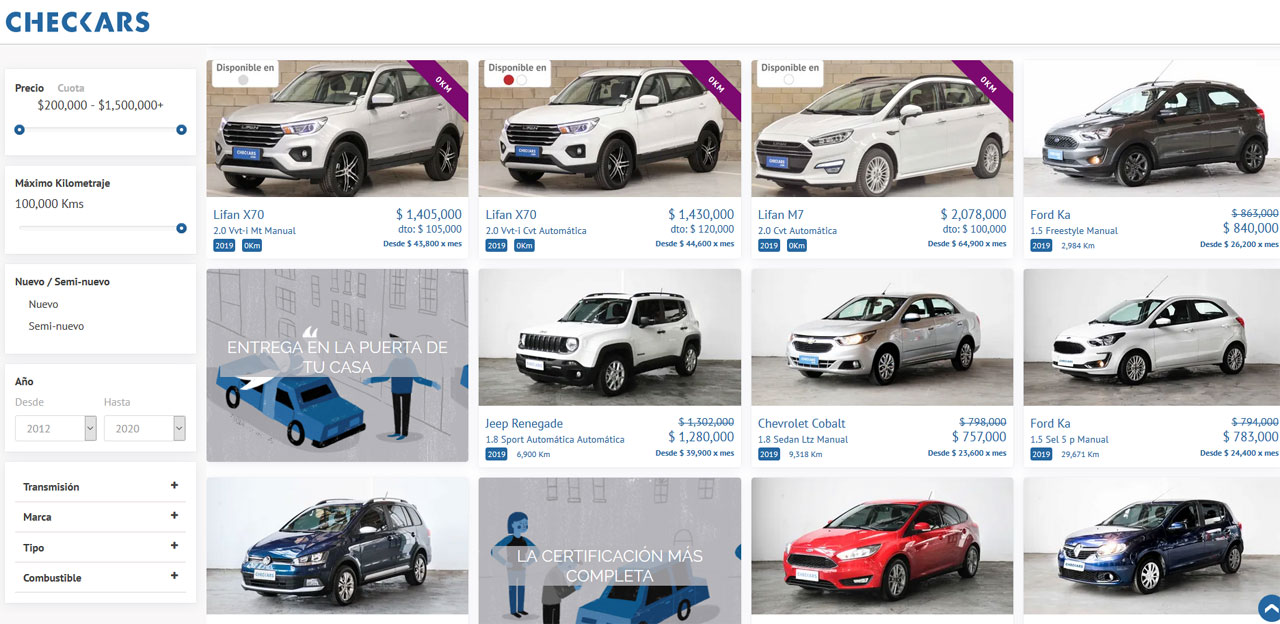Expand the Tipo filter section

pos(101,547)
